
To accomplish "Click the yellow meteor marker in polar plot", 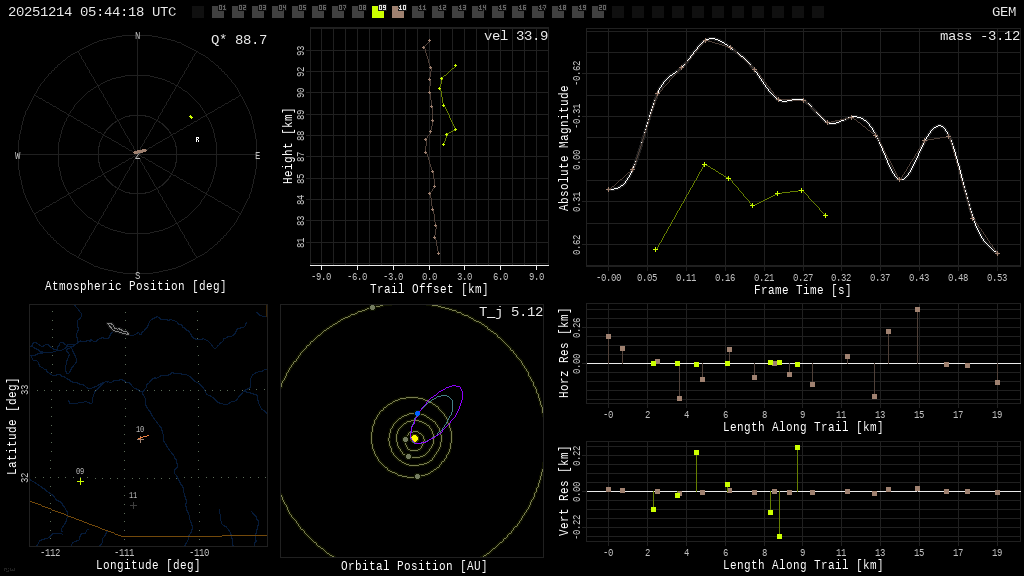I will (190, 117).
